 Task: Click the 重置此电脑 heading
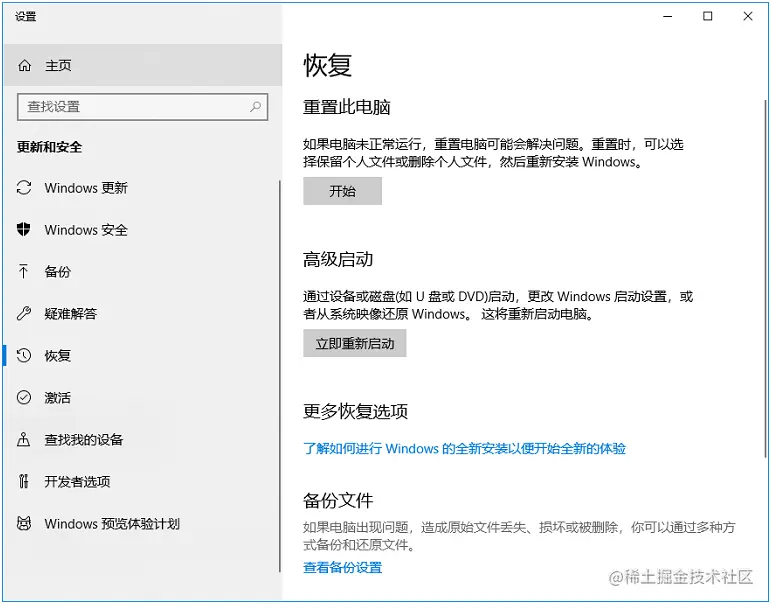pyautogui.click(x=347, y=107)
